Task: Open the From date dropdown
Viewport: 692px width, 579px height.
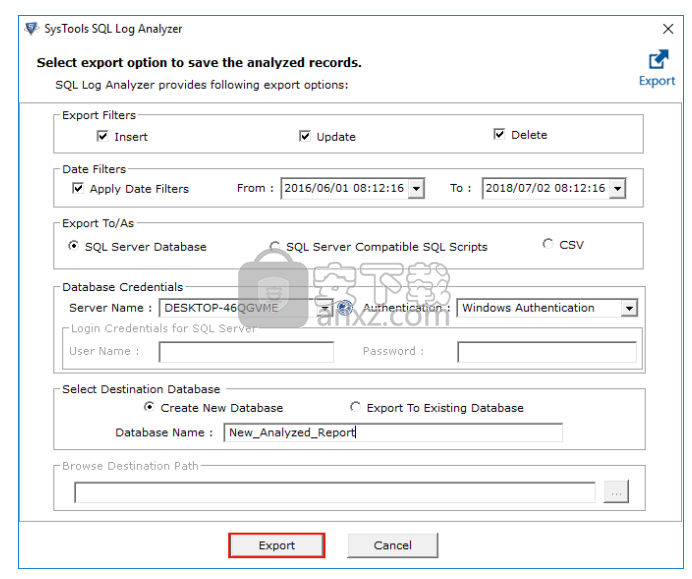Action: coord(416,189)
